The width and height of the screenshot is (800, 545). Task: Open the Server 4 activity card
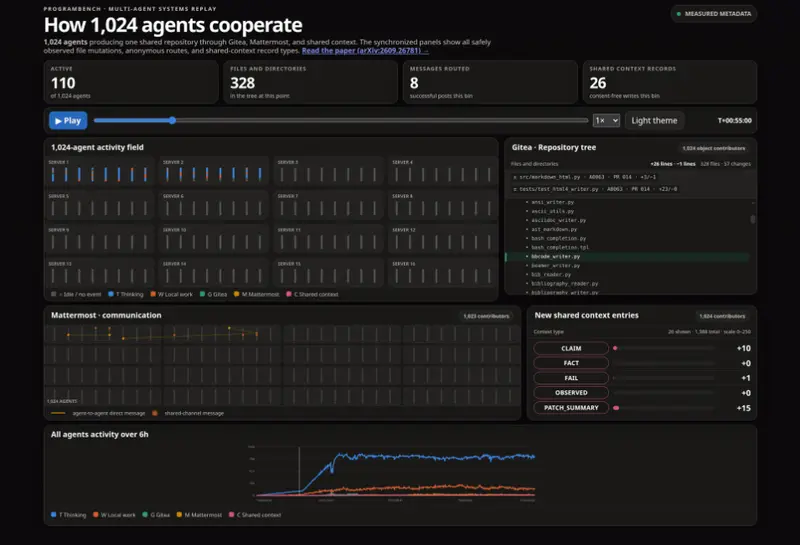pyautogui.click(x=443, y=171)
